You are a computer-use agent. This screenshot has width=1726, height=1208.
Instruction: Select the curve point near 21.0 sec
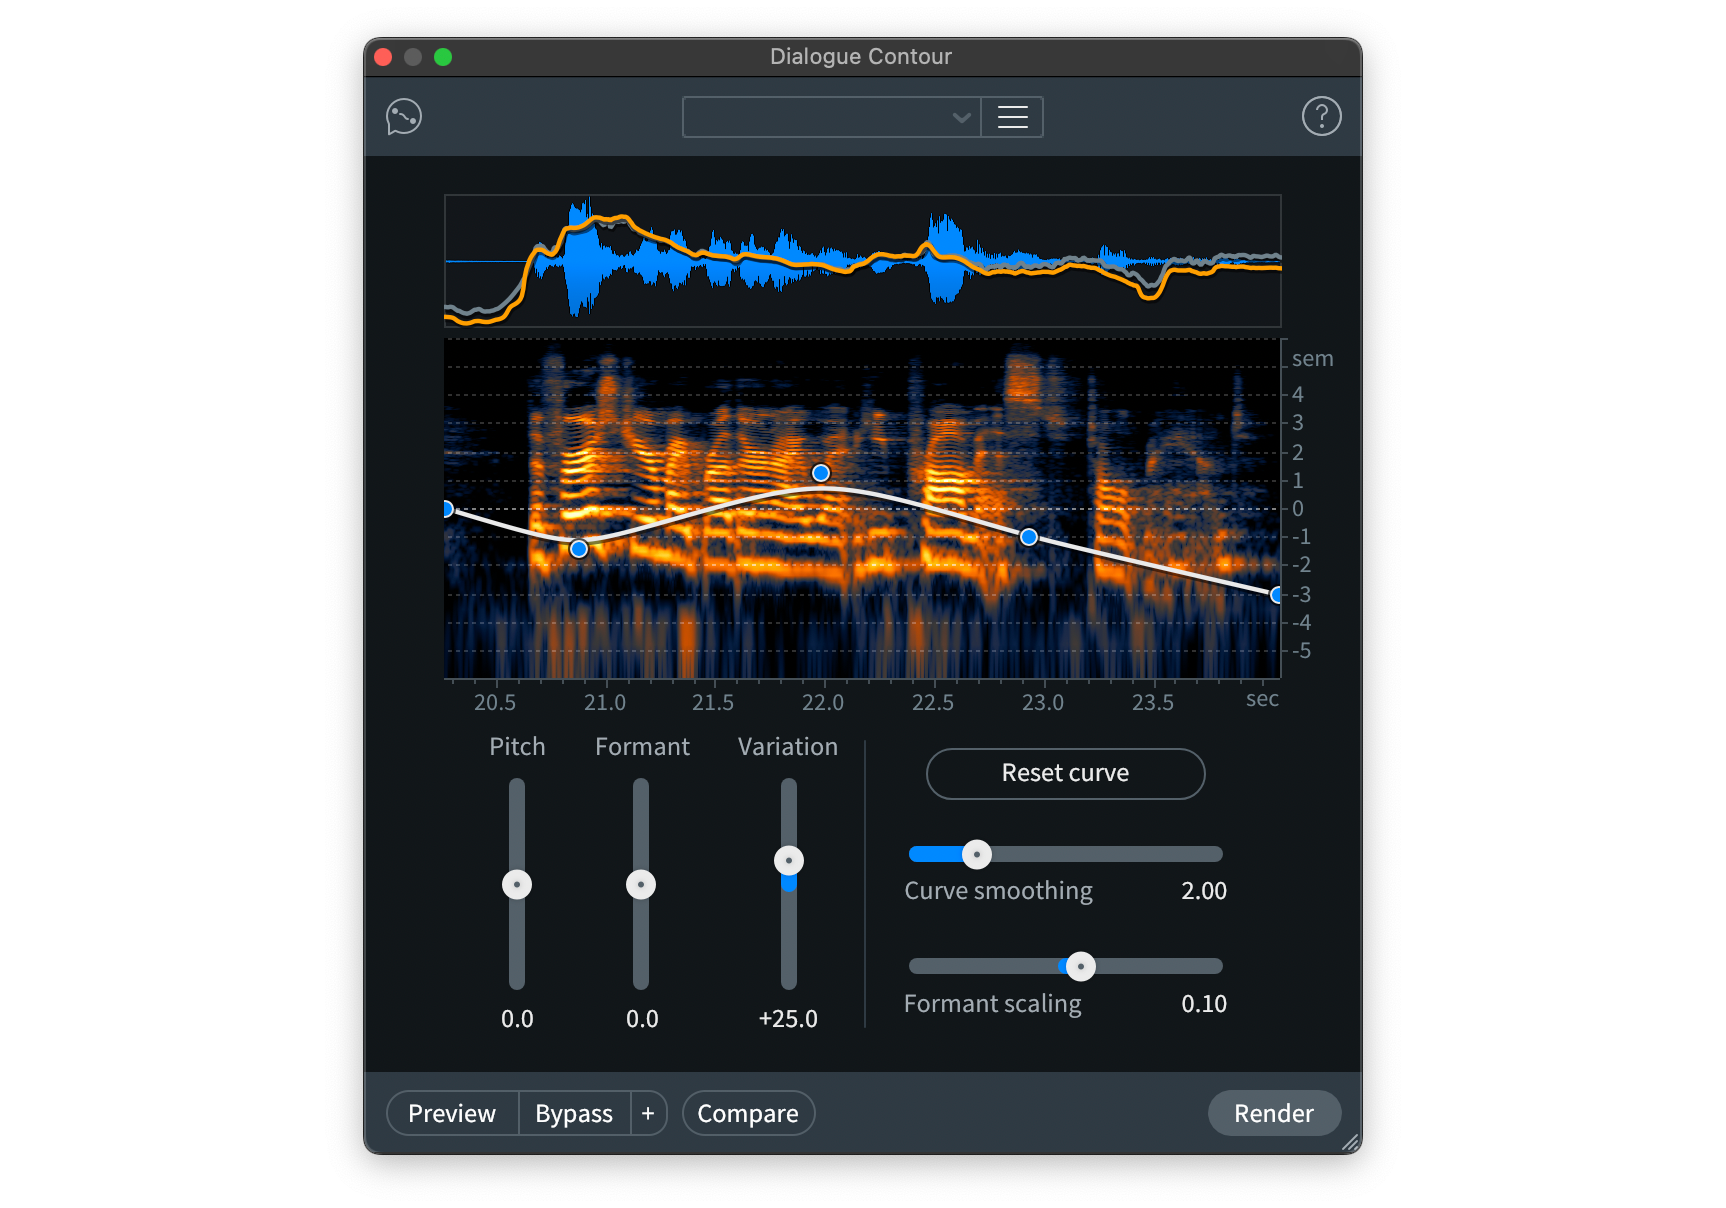[579, 549]
